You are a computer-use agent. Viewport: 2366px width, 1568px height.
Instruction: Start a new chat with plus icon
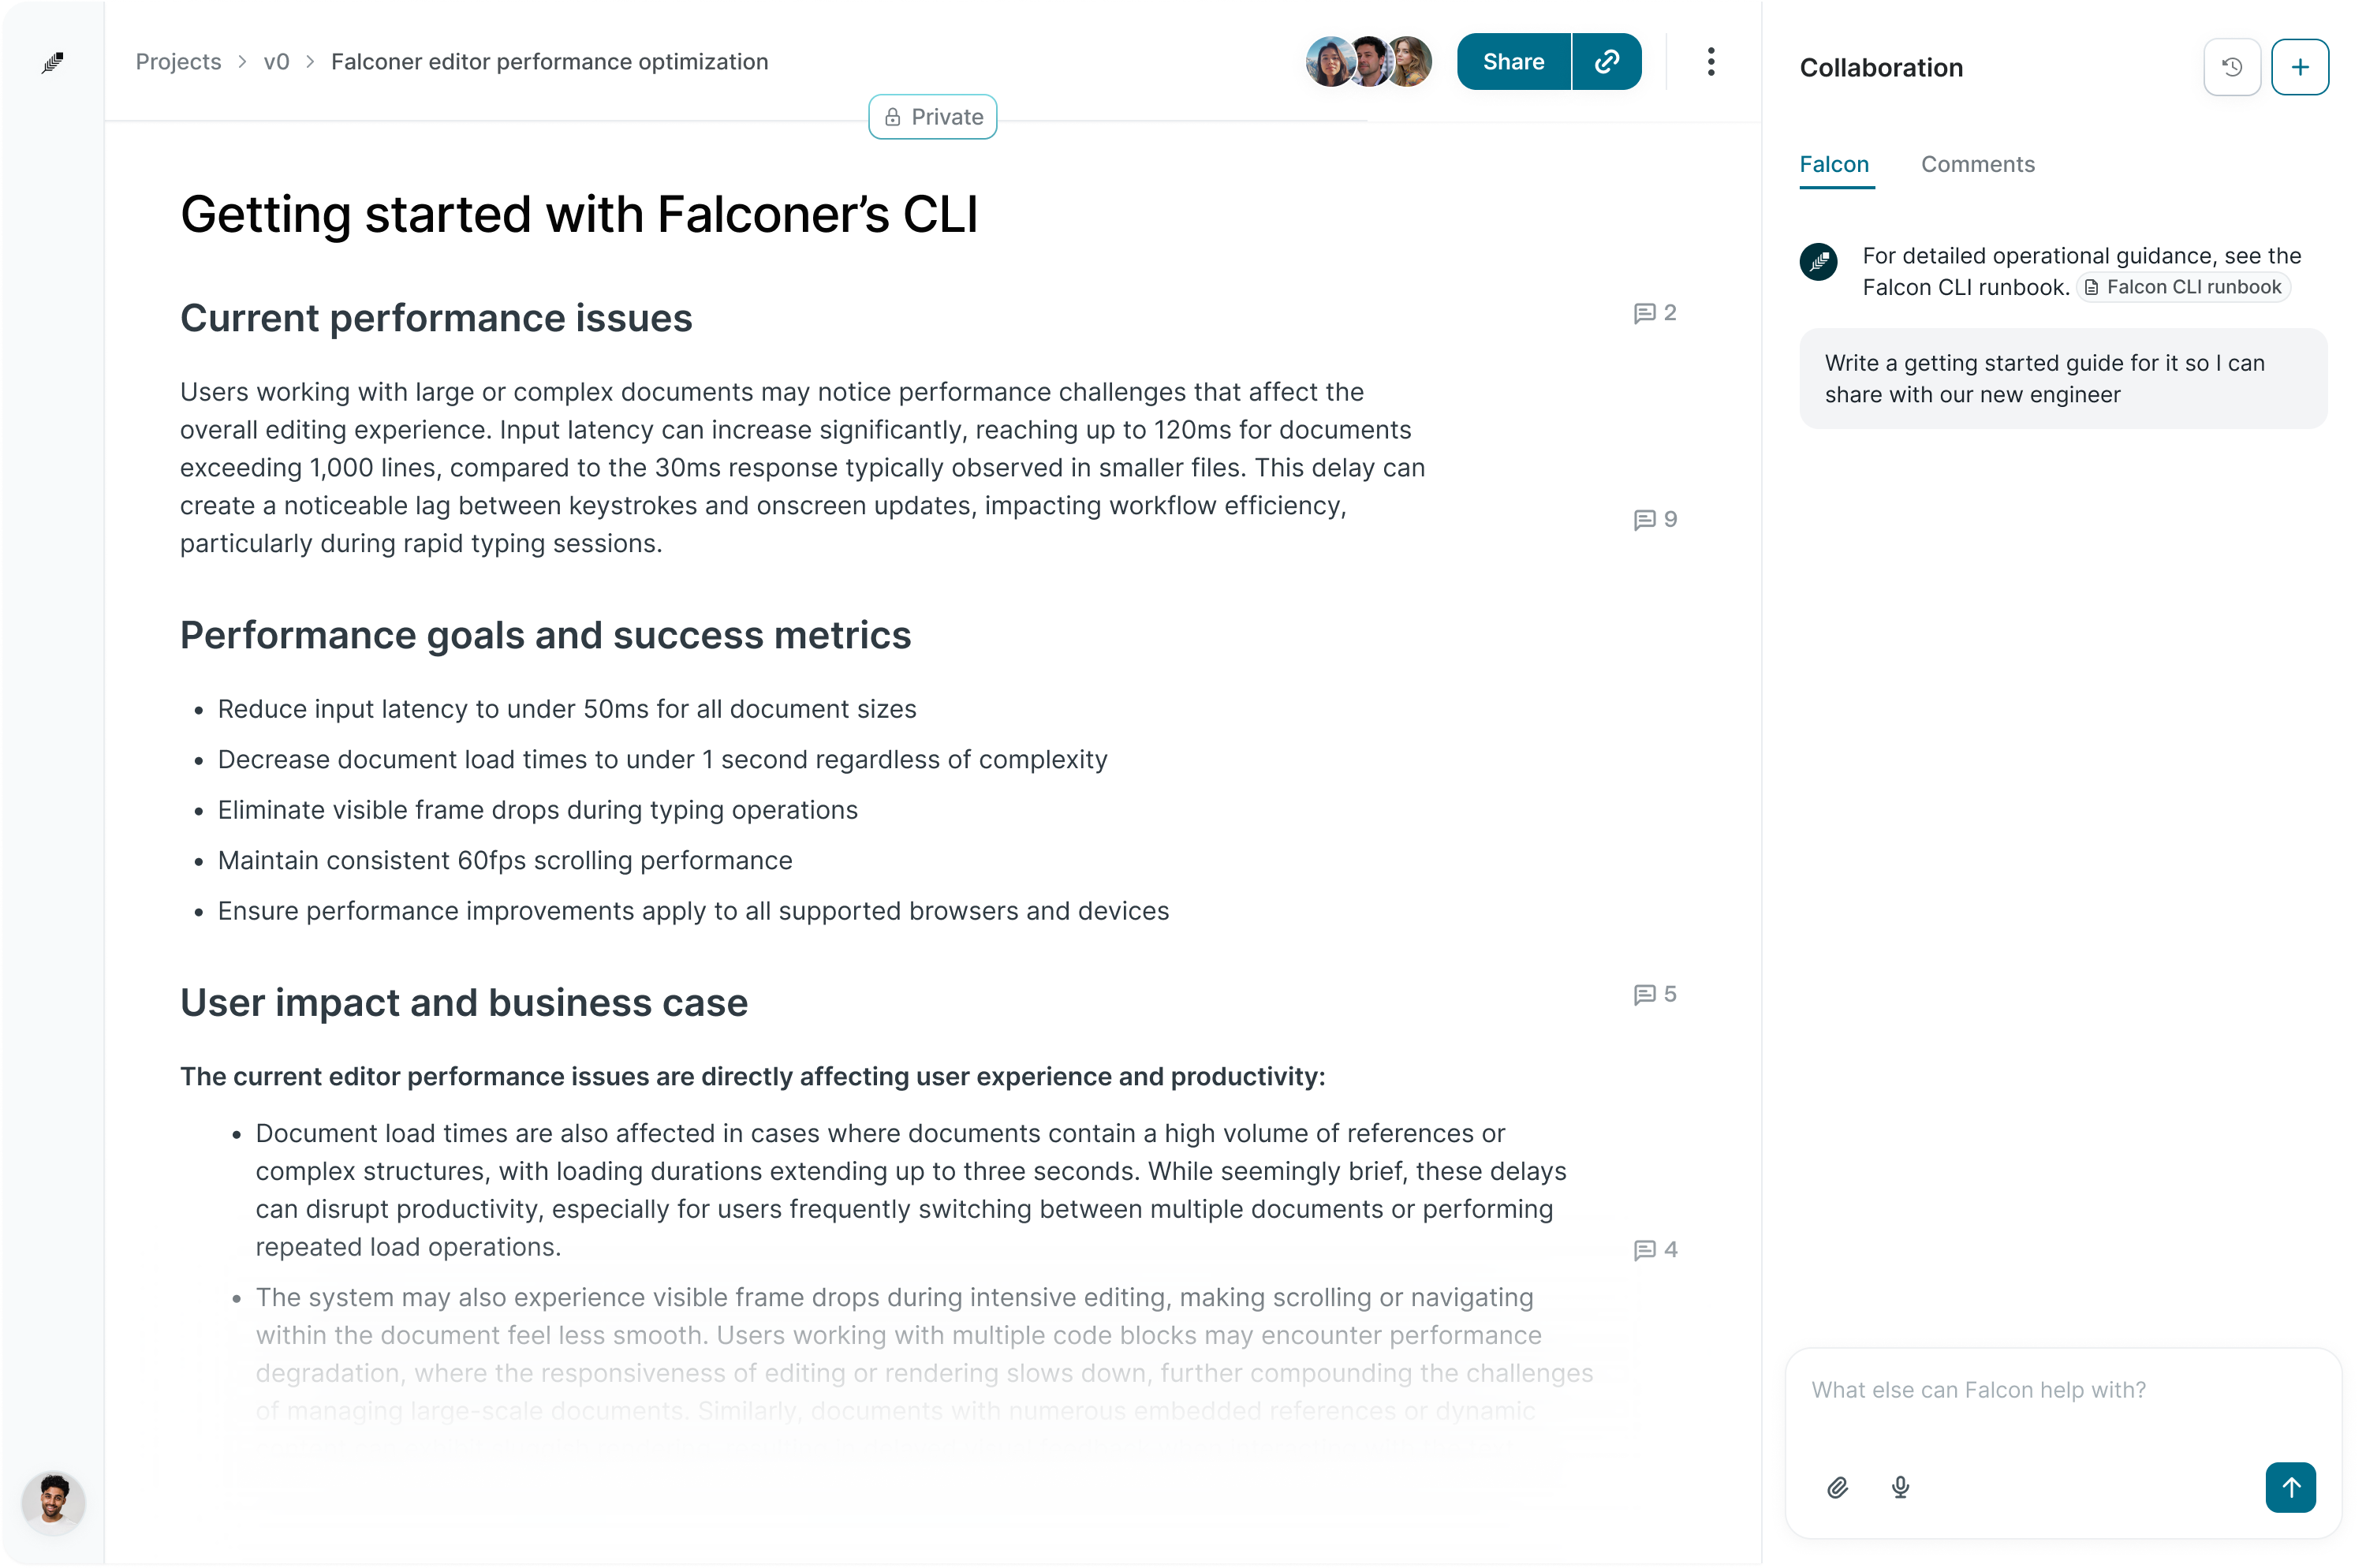[2300, 68]
